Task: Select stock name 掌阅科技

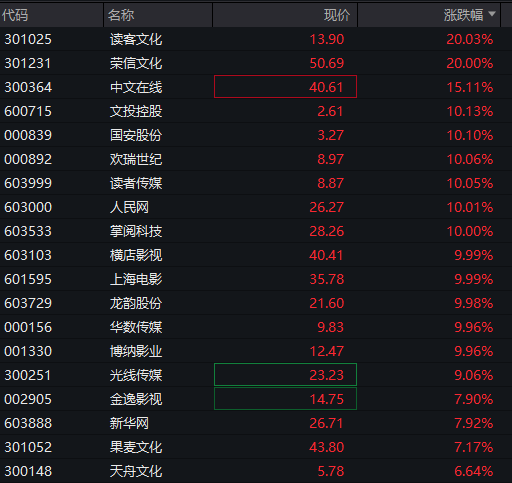Action: 136,231
